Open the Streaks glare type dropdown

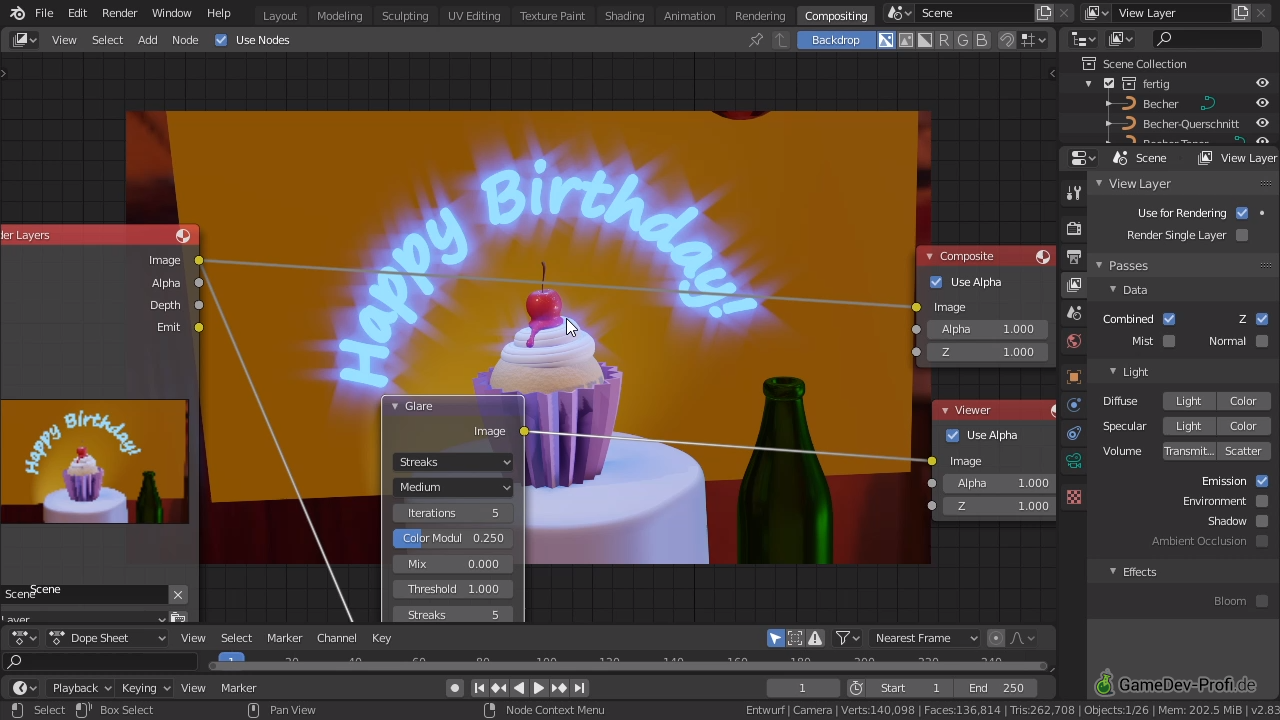(453, 462)
